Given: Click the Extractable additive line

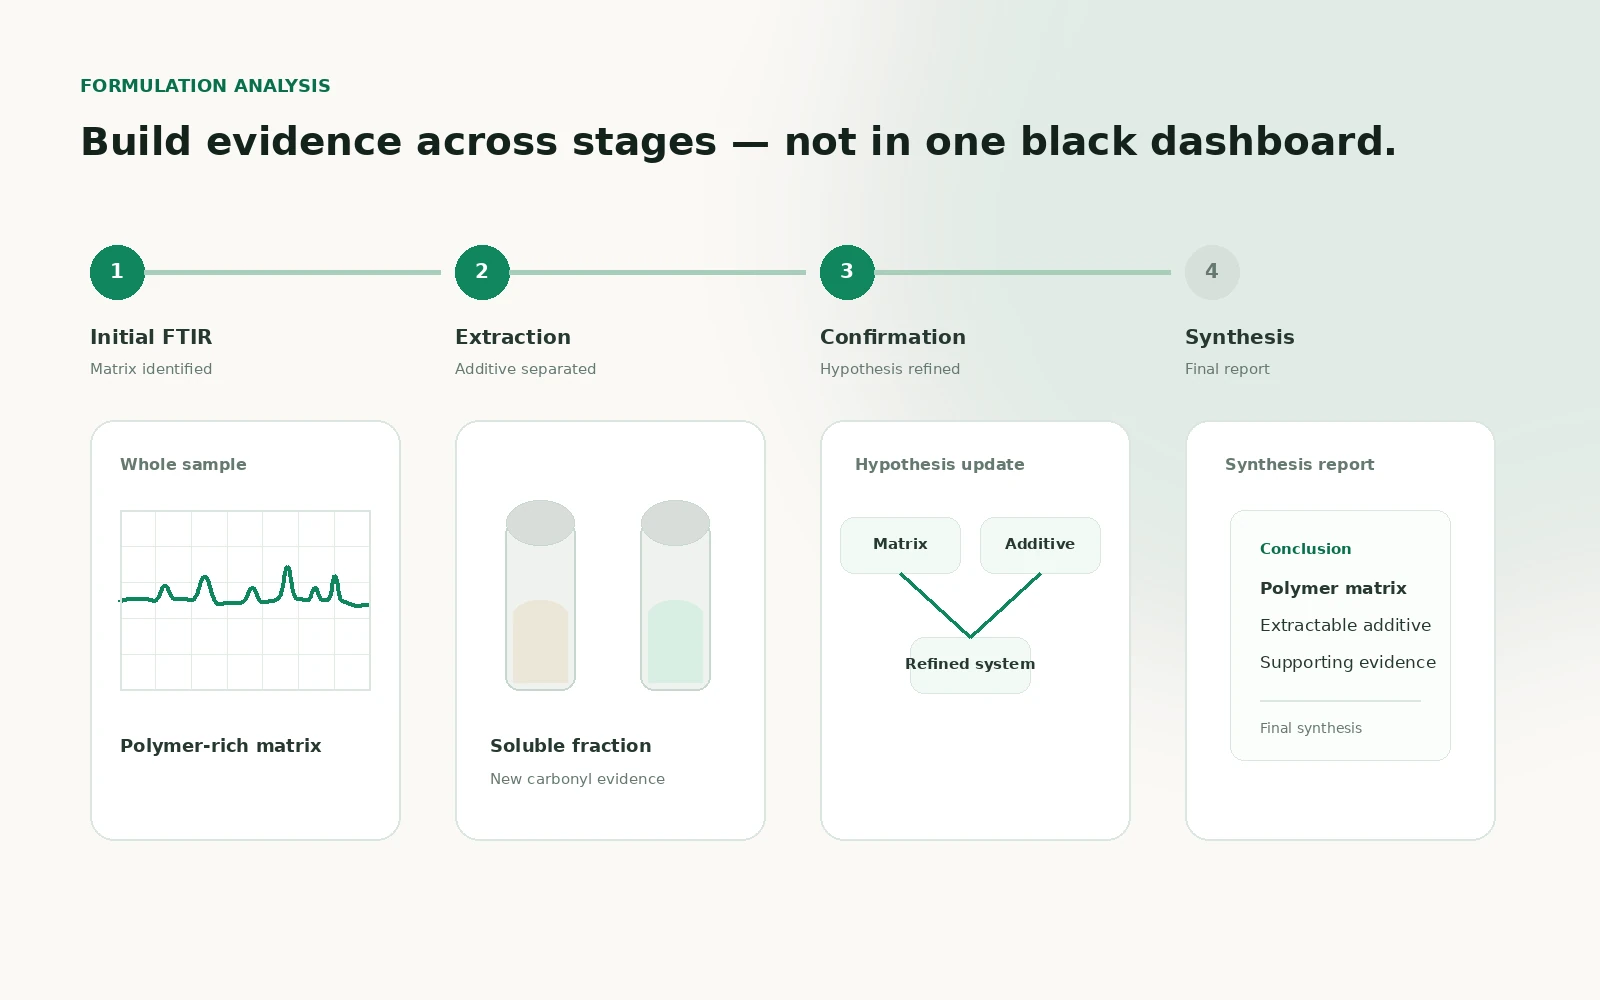Looking at the screenshot, I should pos(1345,625).
